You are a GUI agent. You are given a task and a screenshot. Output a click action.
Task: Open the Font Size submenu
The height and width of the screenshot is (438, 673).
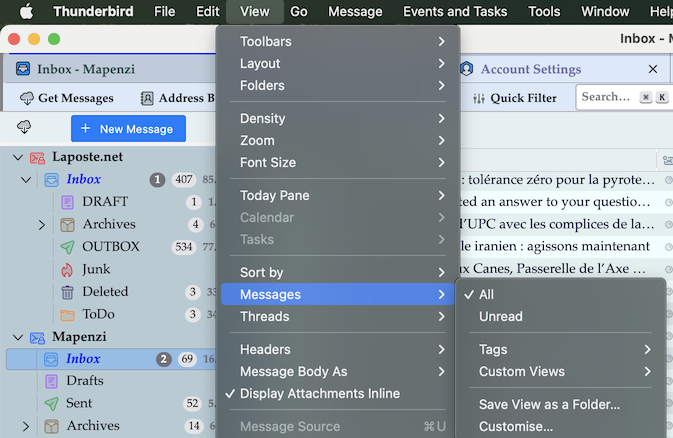(337, 162)
